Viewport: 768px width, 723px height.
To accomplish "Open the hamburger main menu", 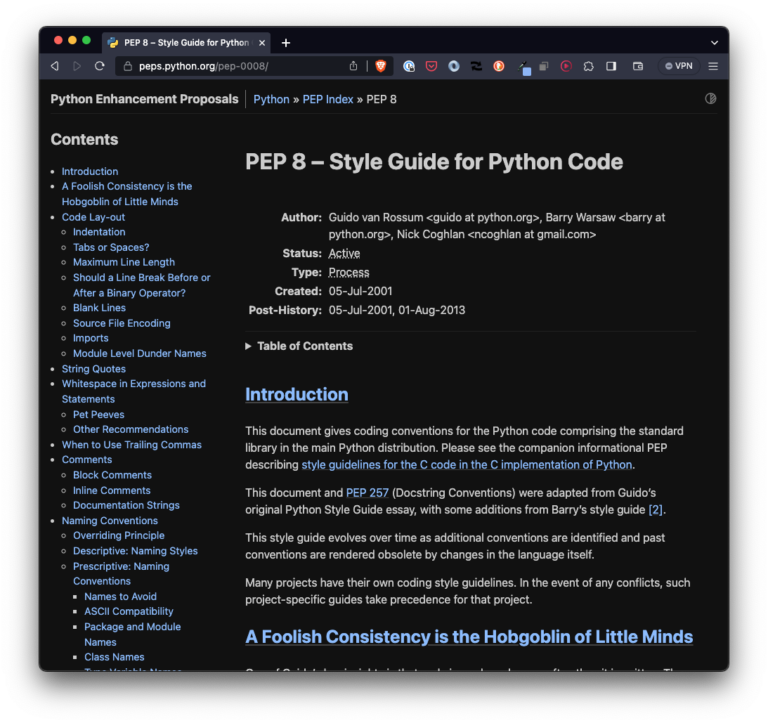I will pos(713,66).
